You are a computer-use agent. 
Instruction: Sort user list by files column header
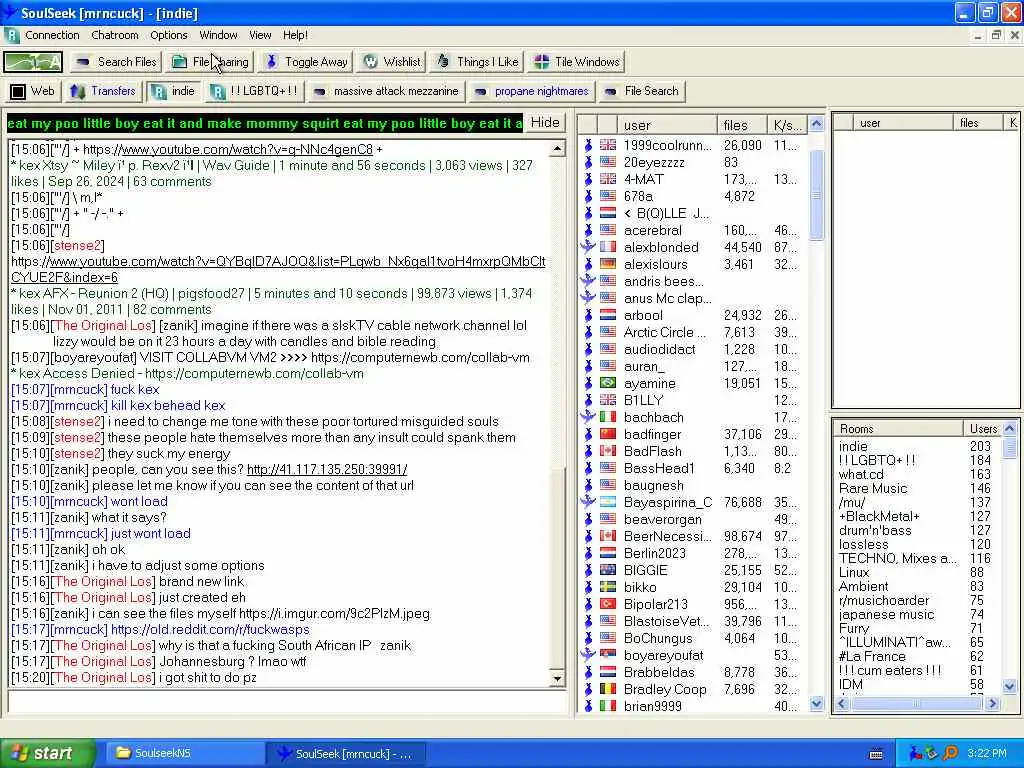[741, 125]
